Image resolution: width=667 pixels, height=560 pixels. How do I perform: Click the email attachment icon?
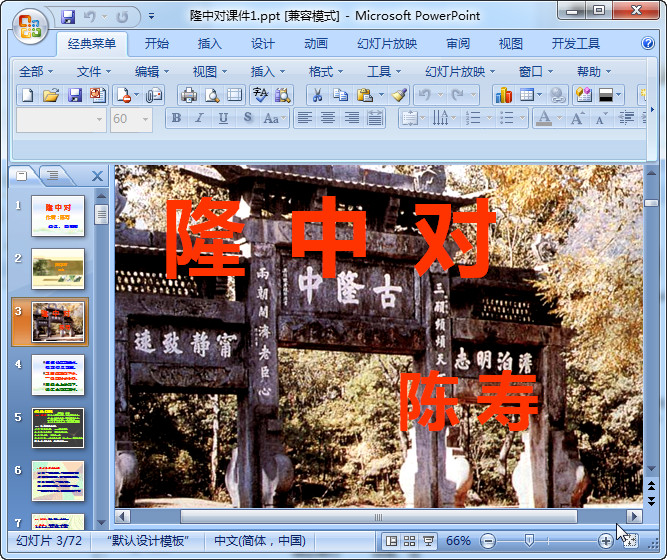click(x=154, y=95)
